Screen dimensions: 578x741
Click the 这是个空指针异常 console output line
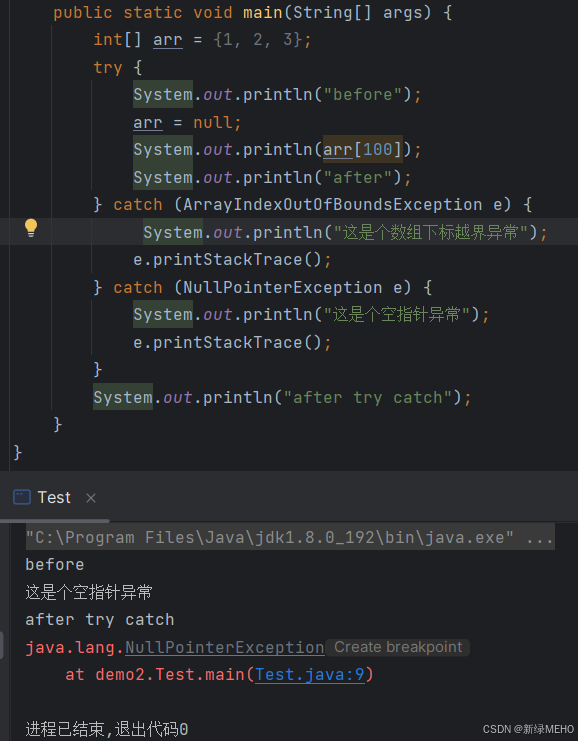[89, 592]
